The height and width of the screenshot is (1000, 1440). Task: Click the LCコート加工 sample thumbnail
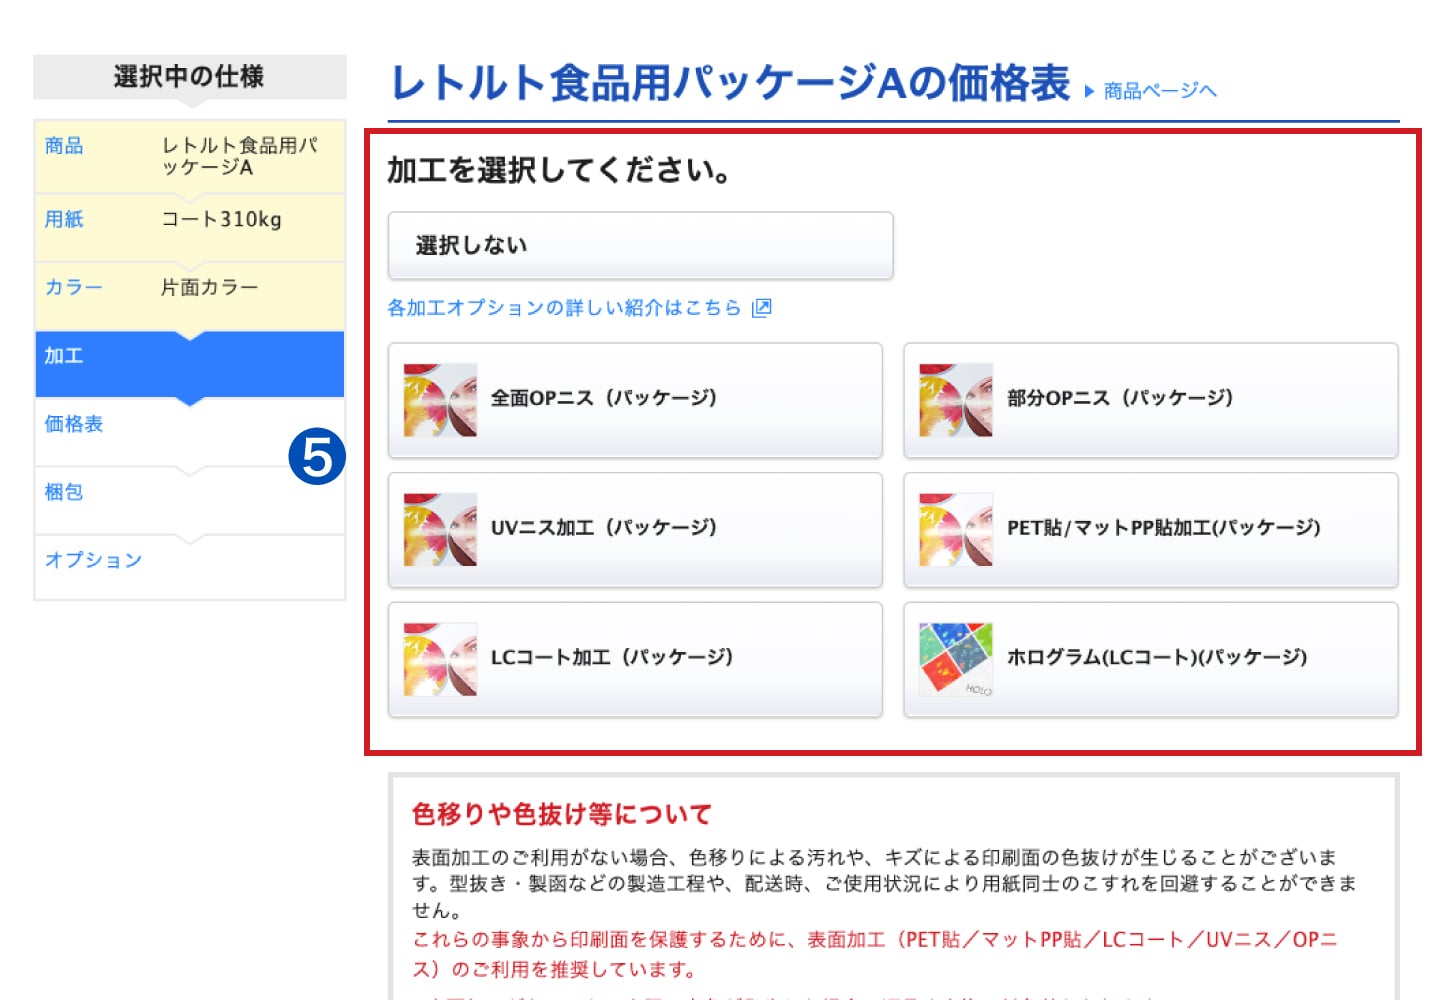(x=440, y=659)
